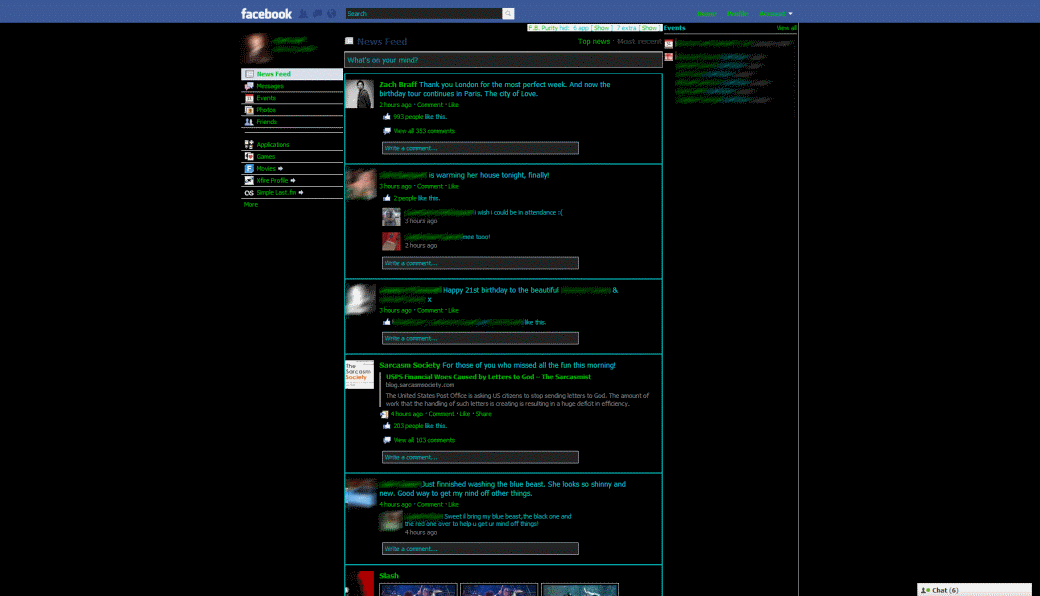Open the Chat (6) bar
The image size is (1040, 596).
[x=974, y=590]
